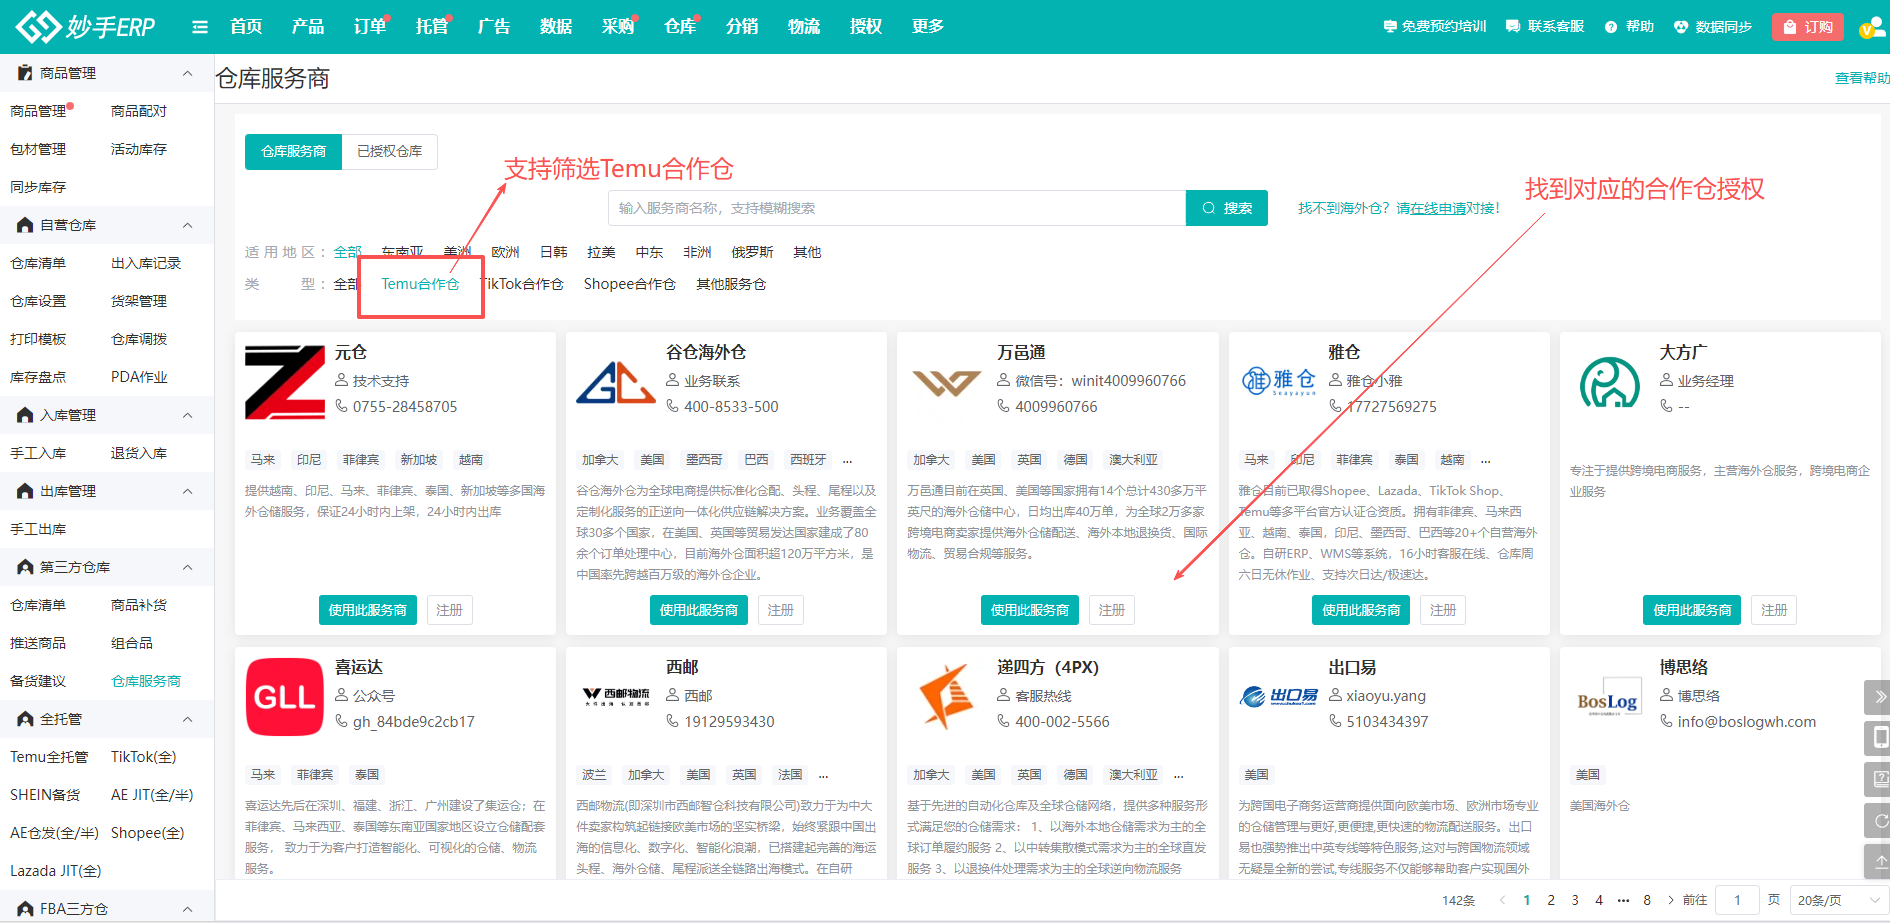Open 帮助 from the top bar
This screenshot has width=1890, height=923.
[1629, 27]
